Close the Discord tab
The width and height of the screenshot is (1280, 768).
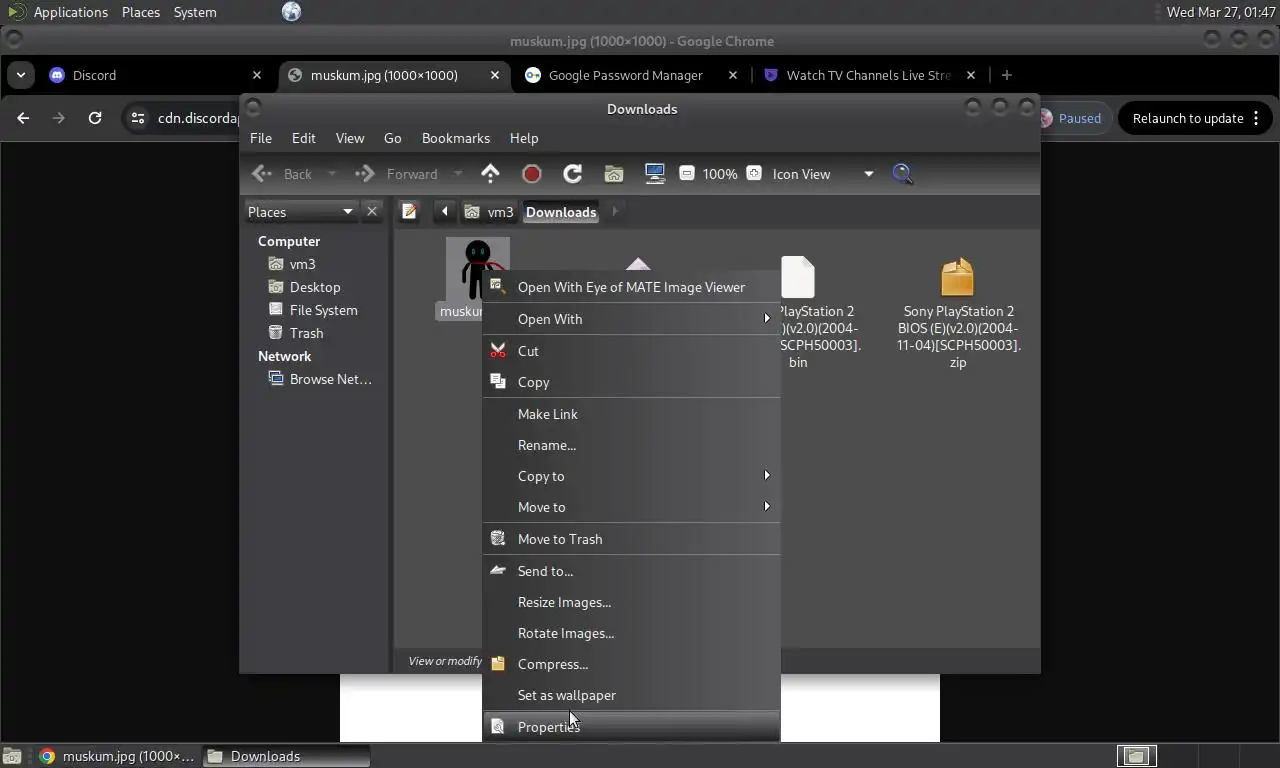[x=257, y=75]
